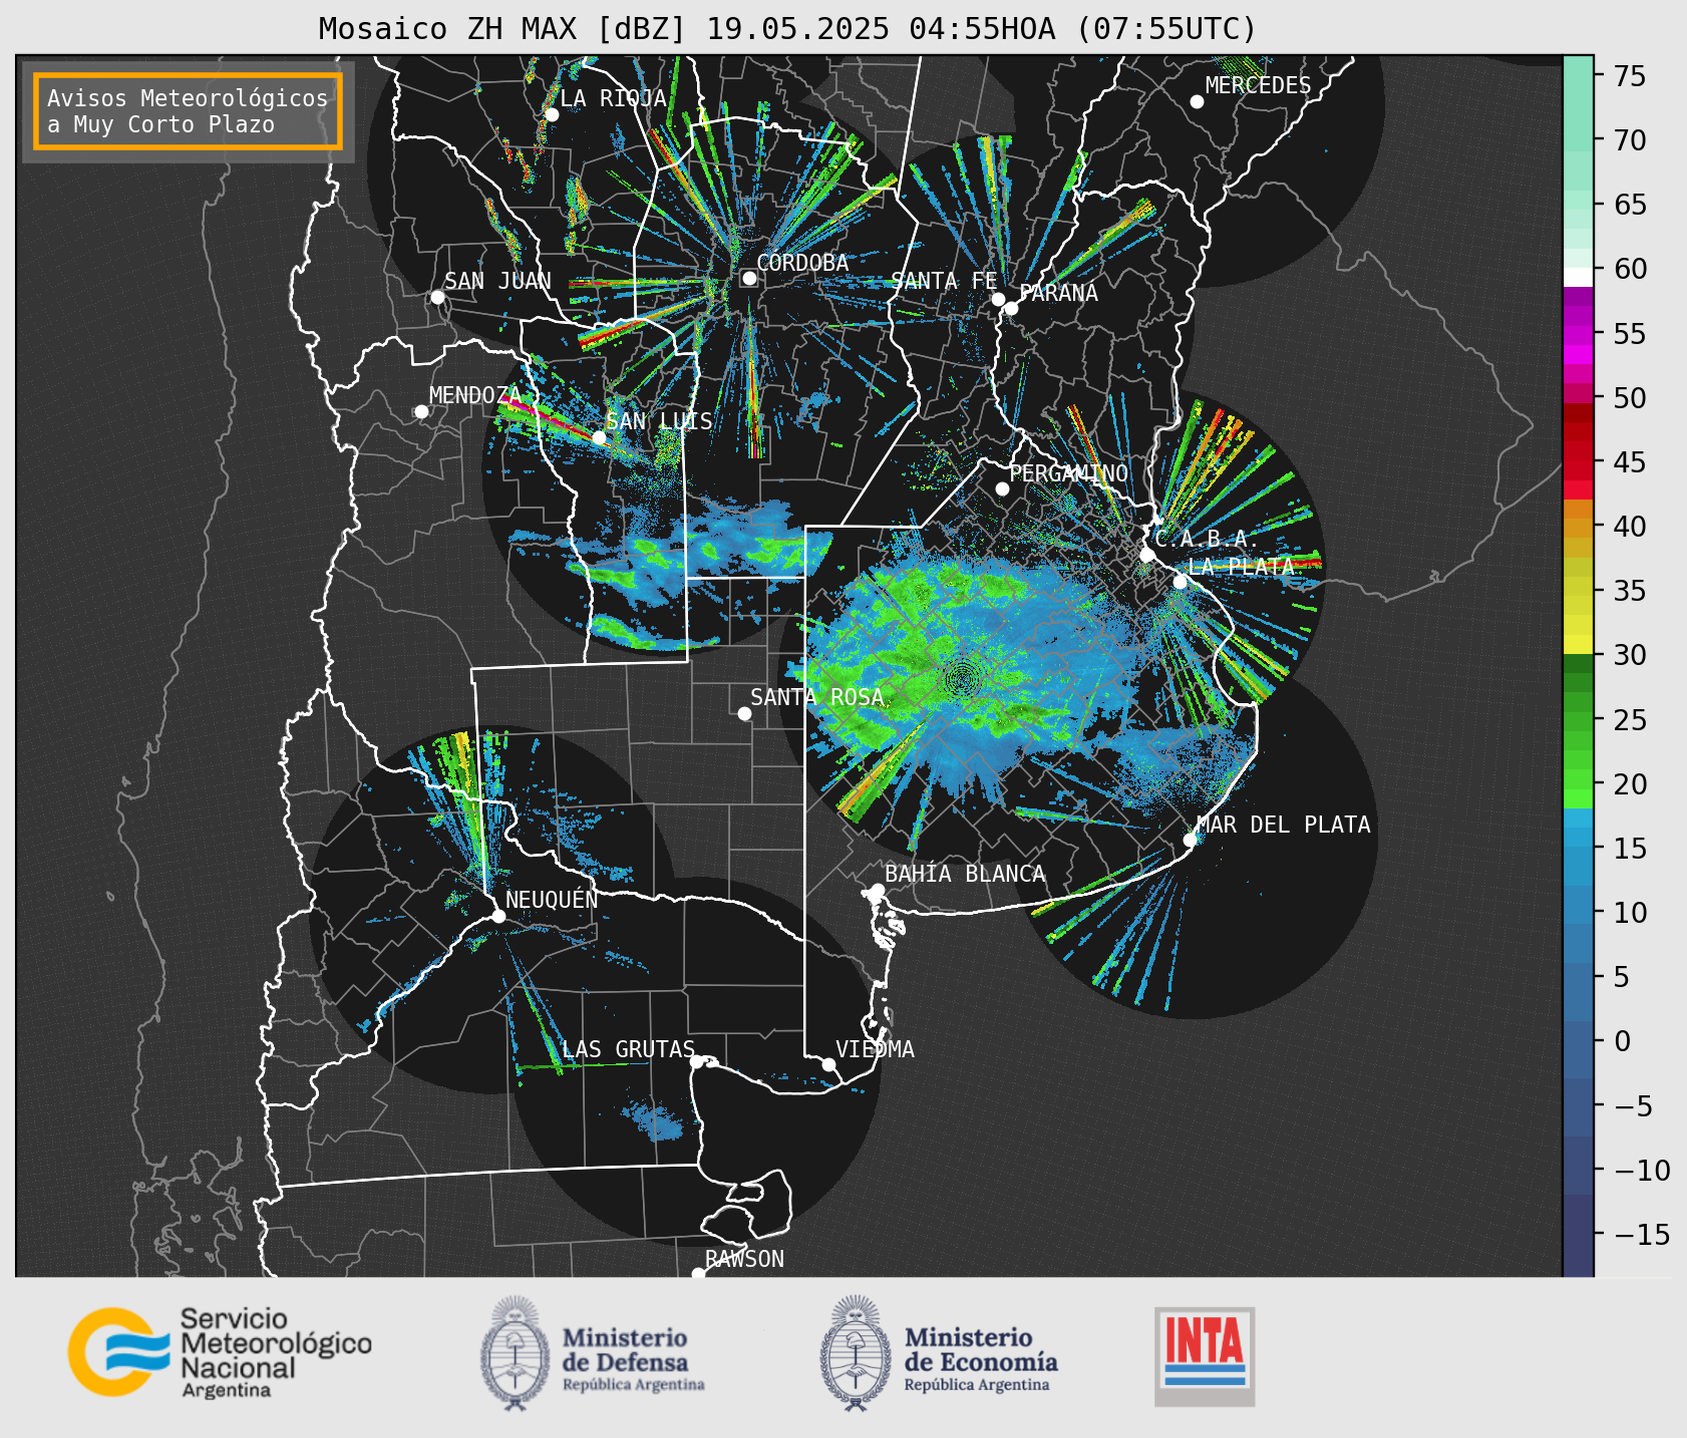1687x1438 pixels.
Task: Click the 60 dBZ white band on colorbar
Action: [1577, 277]
